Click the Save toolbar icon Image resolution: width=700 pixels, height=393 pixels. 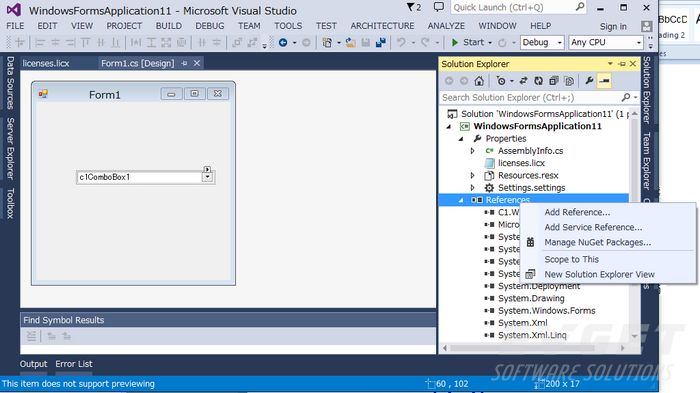click(366, 42)
